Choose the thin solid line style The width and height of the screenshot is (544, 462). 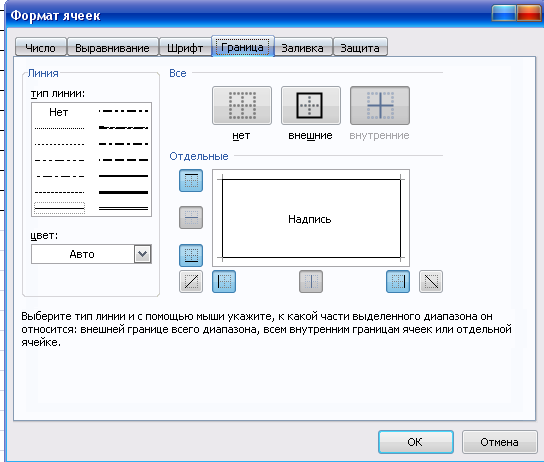[x=59, y=208]
